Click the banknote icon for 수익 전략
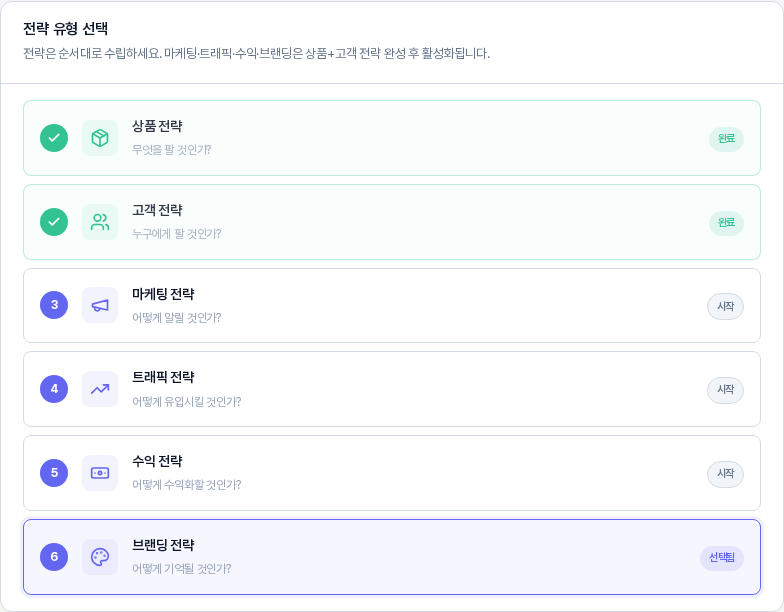This screenshot has height=612, width=784. click(100, 473)
